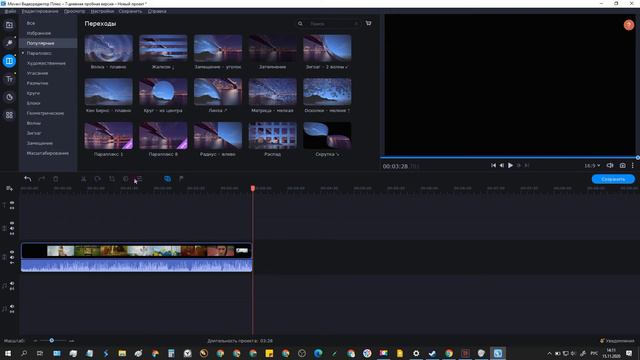Toggle link mode on the title track
Viewport: 640px width, 360px height.
point(12,208)
